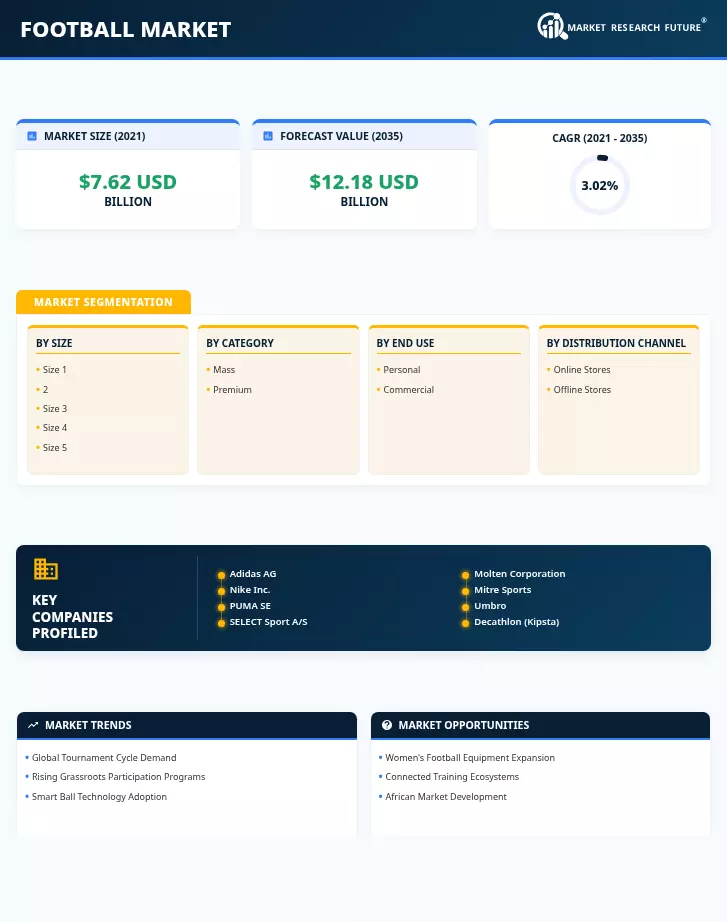Screen dimensions: 727x922
Task: Click Nike Inc. in key companies
Action: [x=250, y=589]
